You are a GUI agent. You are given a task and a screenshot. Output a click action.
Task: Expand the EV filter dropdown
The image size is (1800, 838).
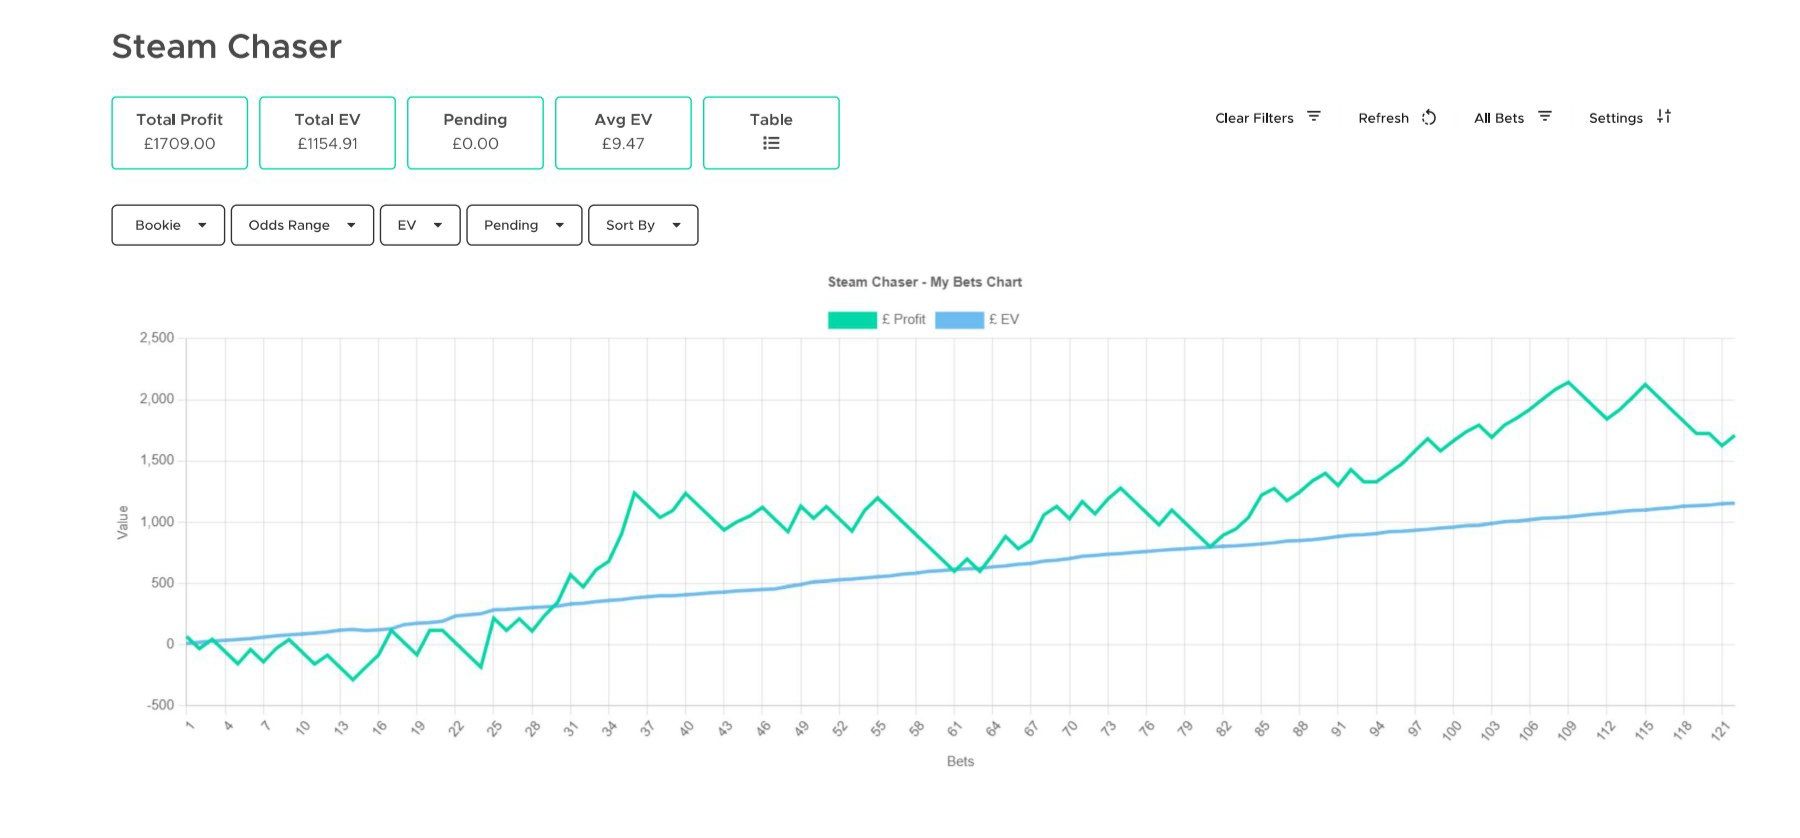click(x=420, y=225)
